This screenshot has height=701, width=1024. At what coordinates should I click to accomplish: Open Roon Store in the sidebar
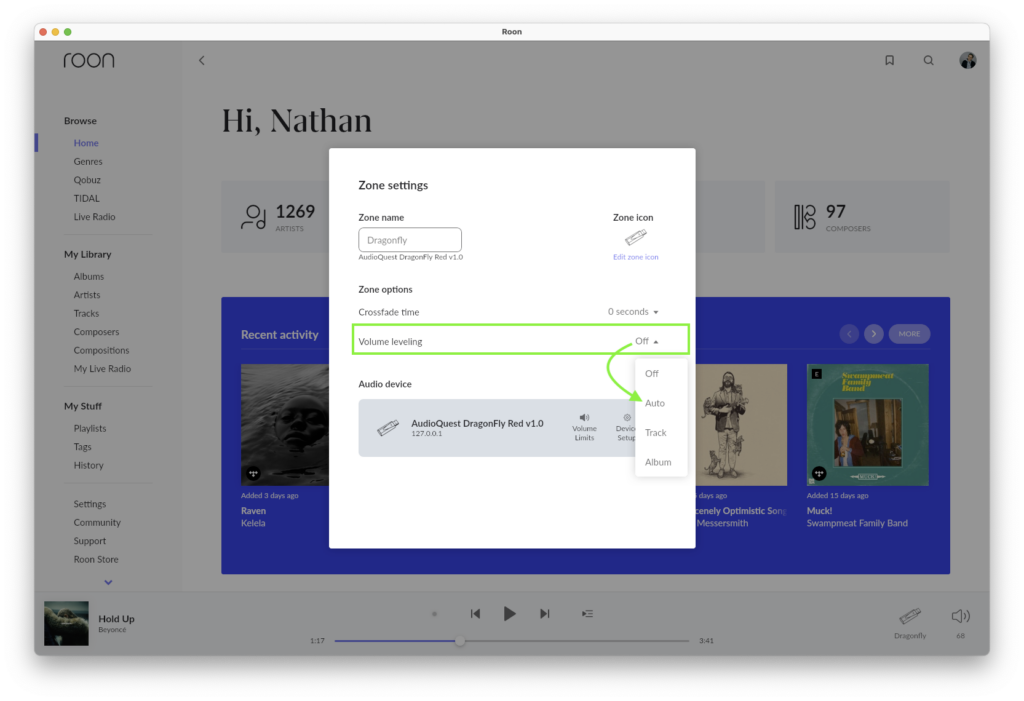pyautogui.click(x=96, y=559)
